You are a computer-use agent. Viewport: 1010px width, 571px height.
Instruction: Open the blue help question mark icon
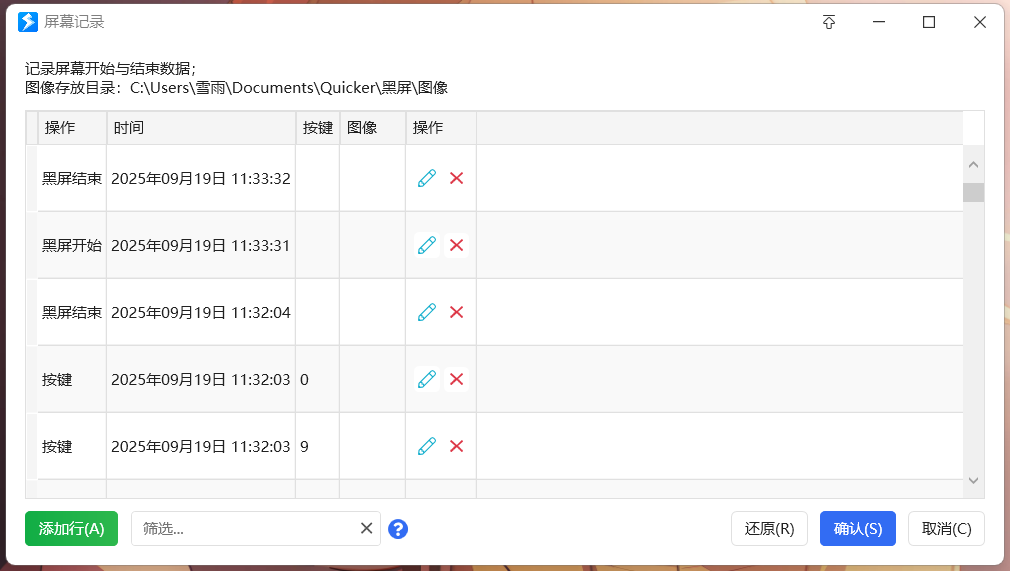pos(398,529)
